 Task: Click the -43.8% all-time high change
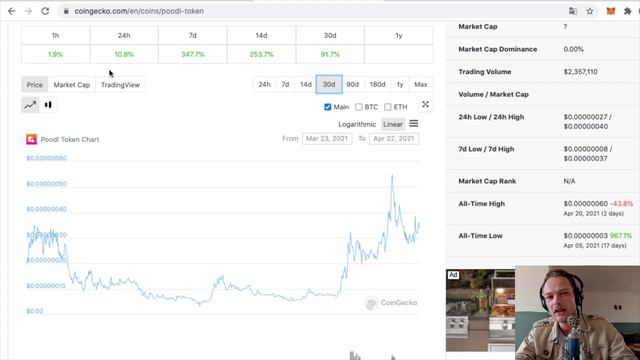[622, 204]
